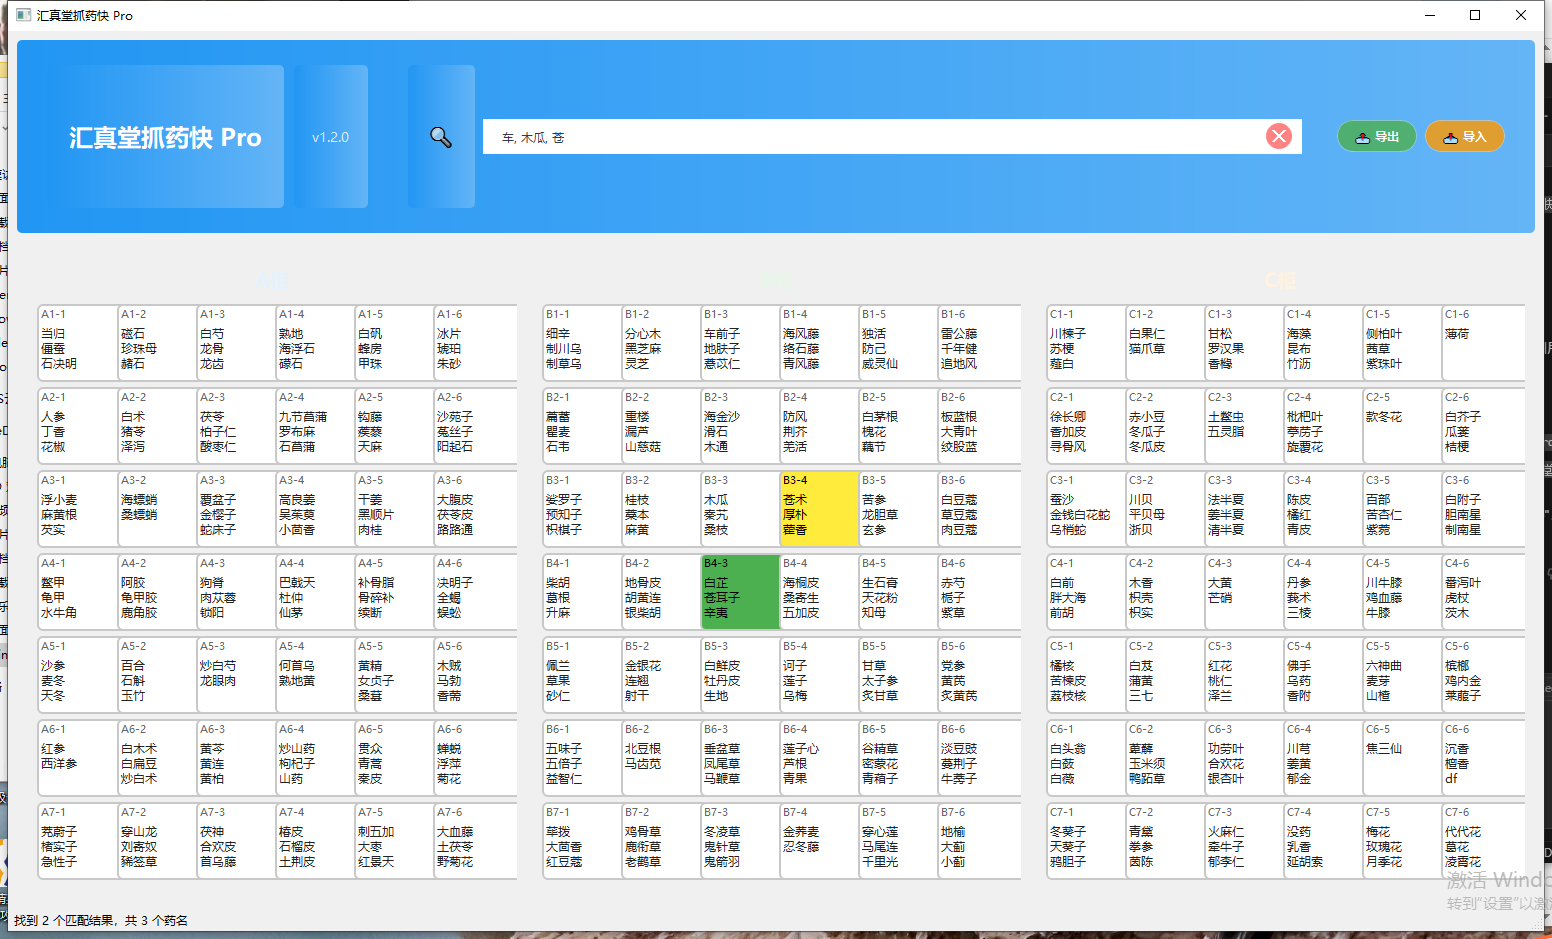Screen dimensions: 1552x939
Task: Select drawer B7-4 with 金荞麦
Action: [x=819, y=840]
